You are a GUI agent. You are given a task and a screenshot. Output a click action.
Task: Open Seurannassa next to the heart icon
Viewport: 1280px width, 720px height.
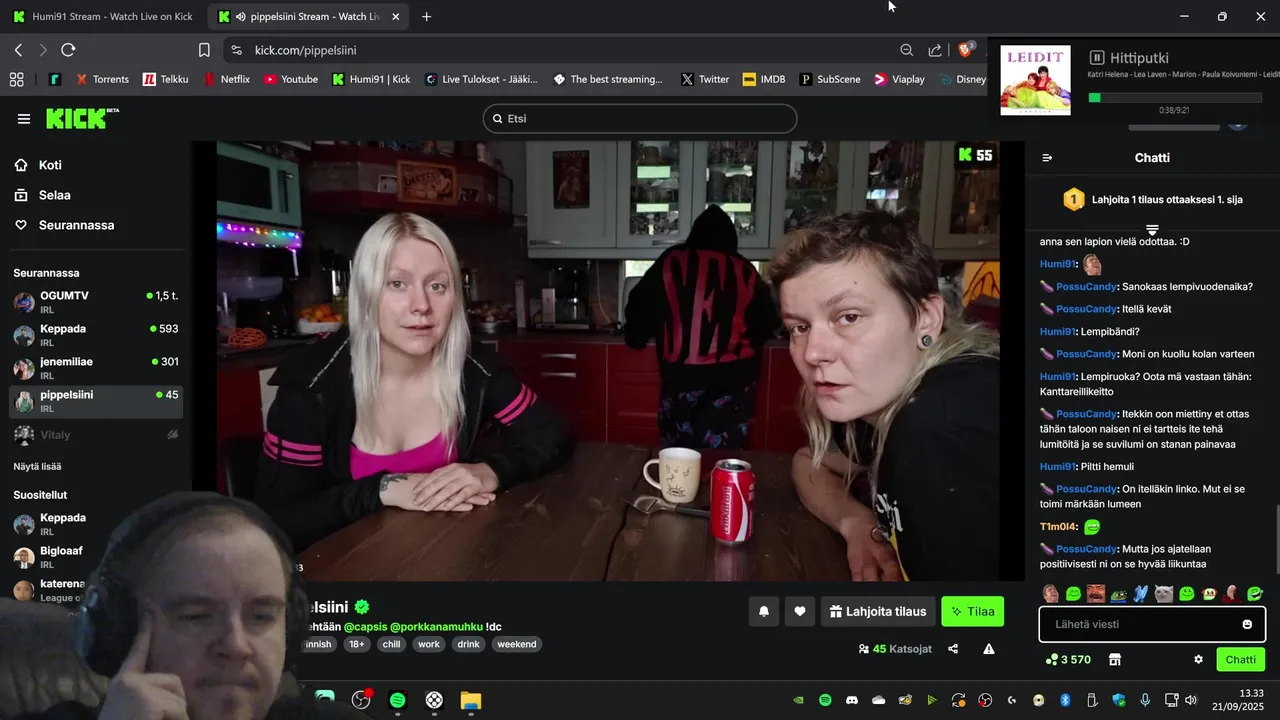(76, 225)
